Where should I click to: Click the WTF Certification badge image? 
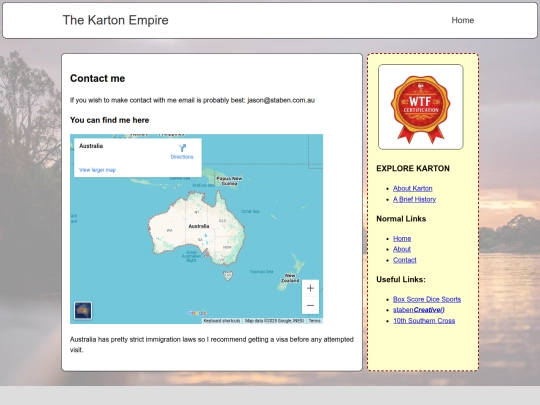point(420,107)
